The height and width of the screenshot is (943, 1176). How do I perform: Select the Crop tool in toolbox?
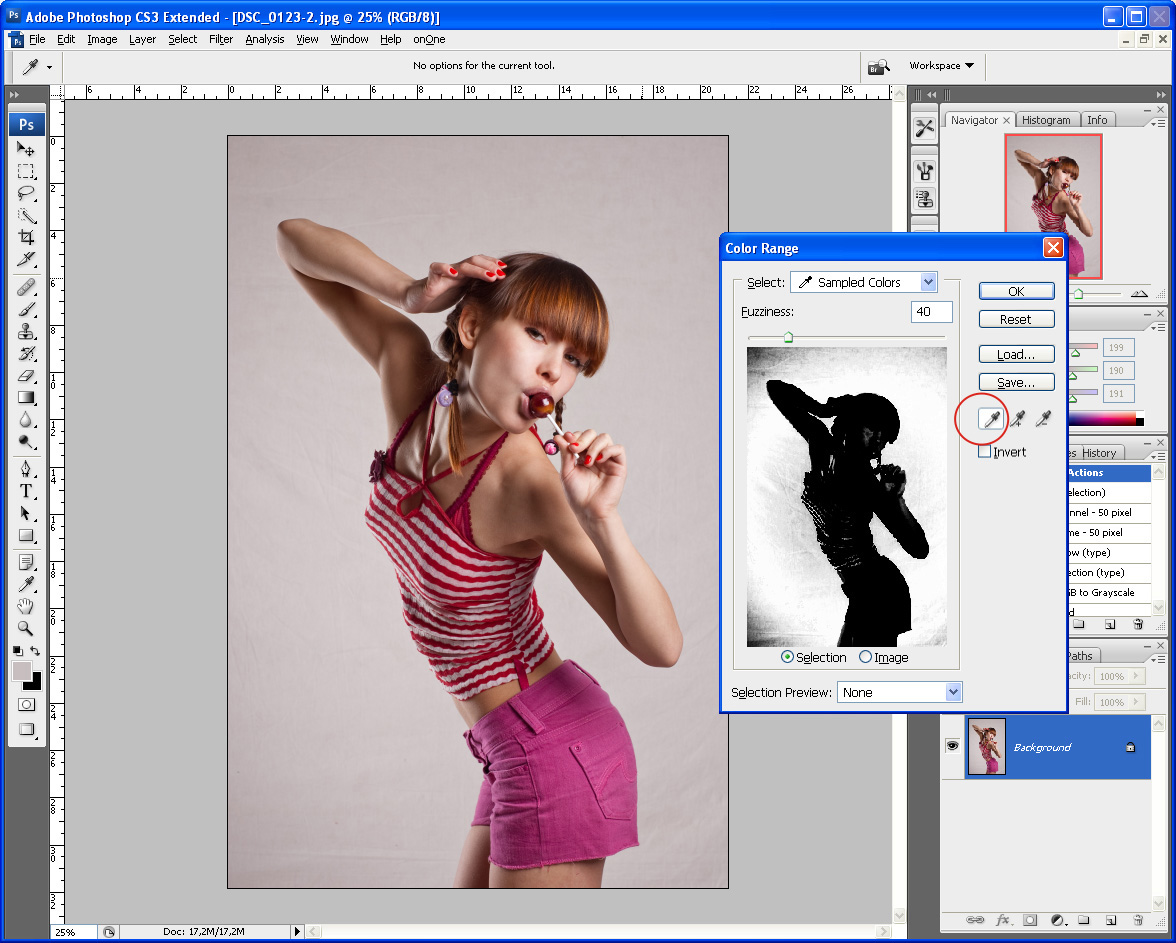click(26, 237)
